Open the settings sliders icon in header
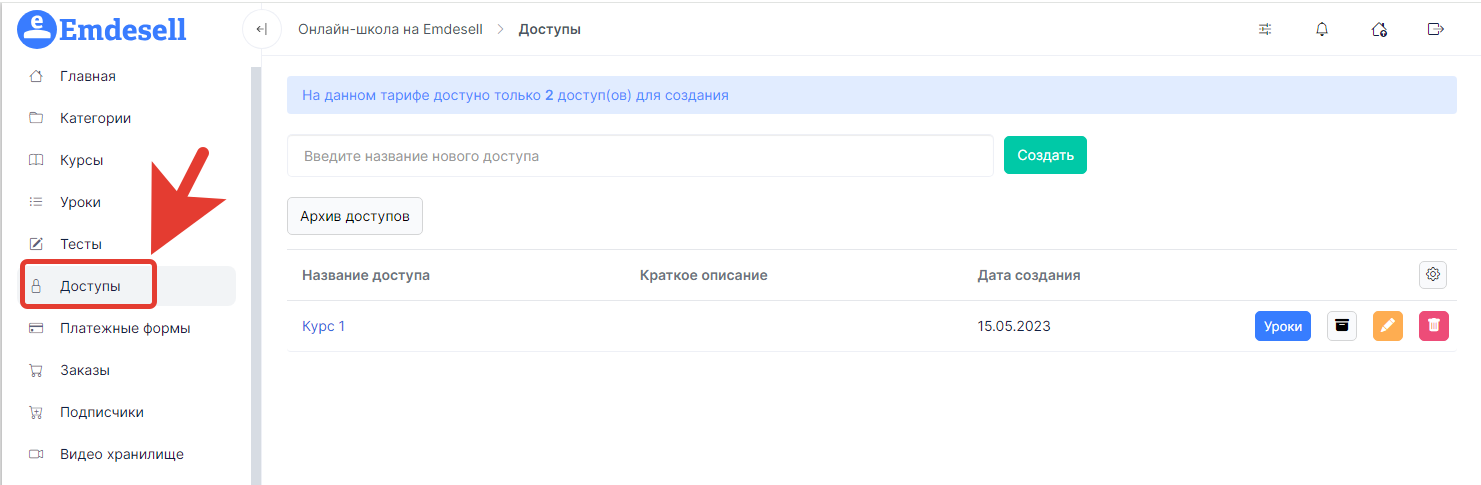The image size is (1481, 485). pyautogui.click(x=1265, y=29)
